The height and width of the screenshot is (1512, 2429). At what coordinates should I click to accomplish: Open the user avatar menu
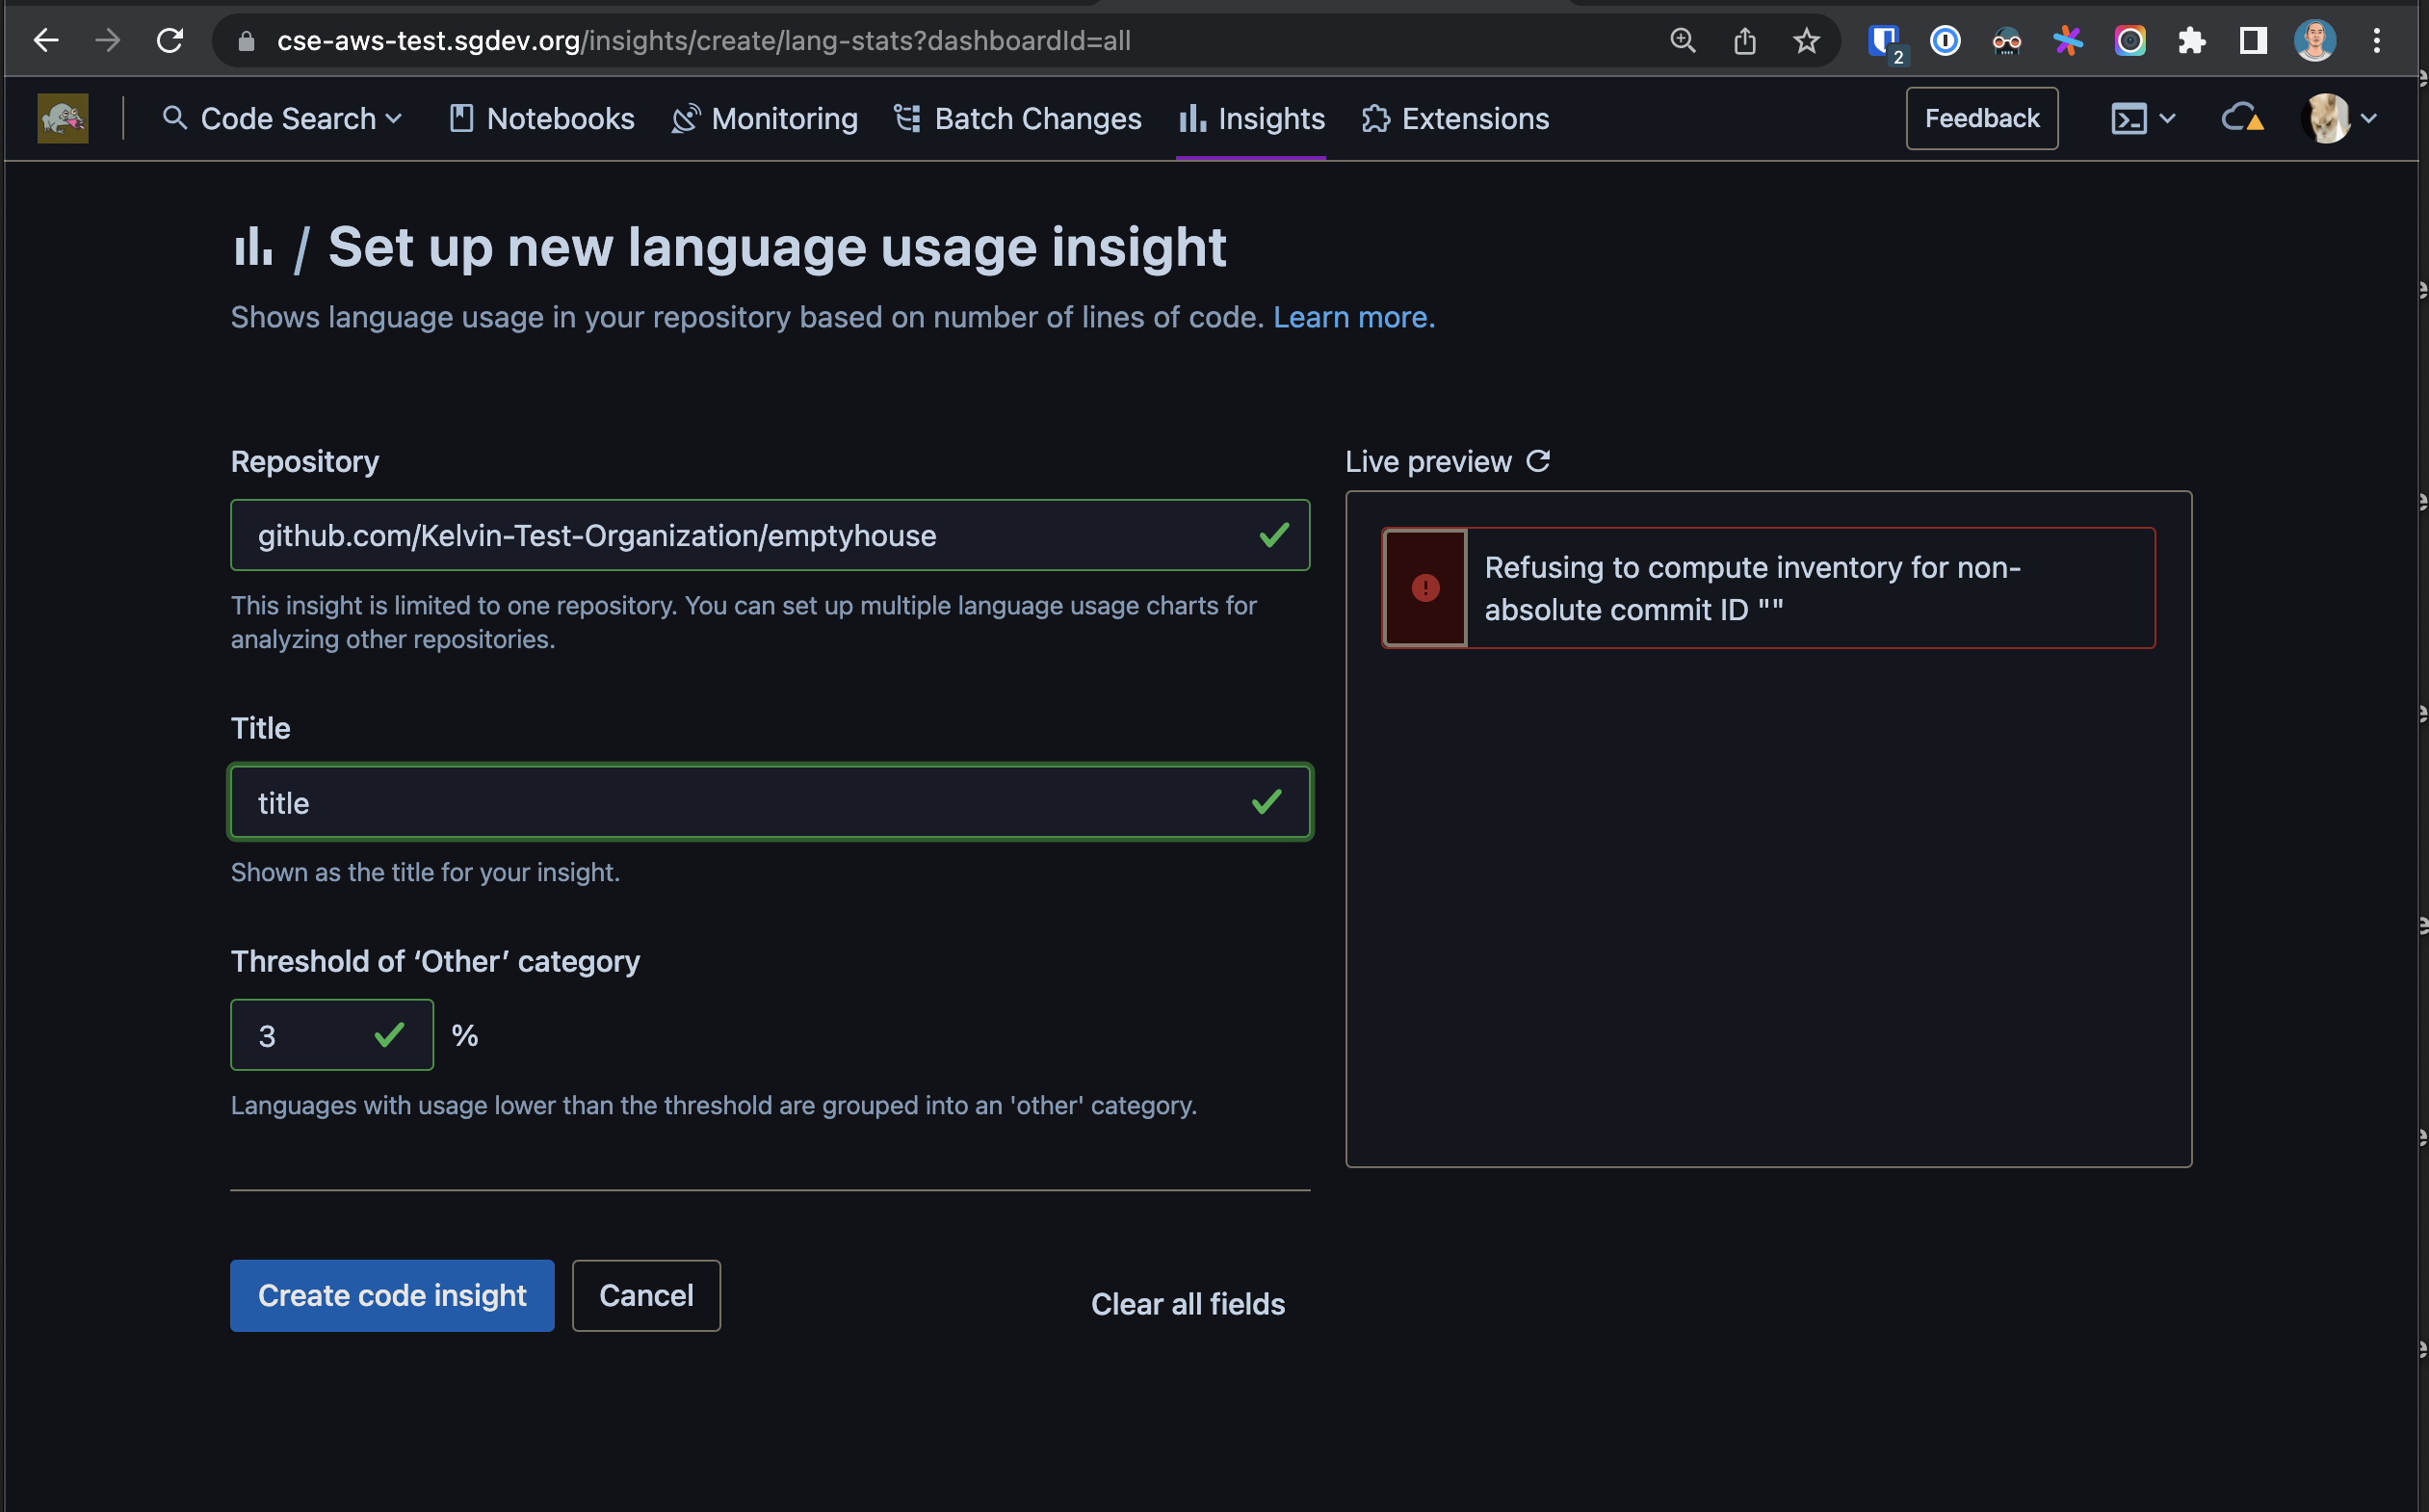pyautogui.click(x=2339, y=119)
